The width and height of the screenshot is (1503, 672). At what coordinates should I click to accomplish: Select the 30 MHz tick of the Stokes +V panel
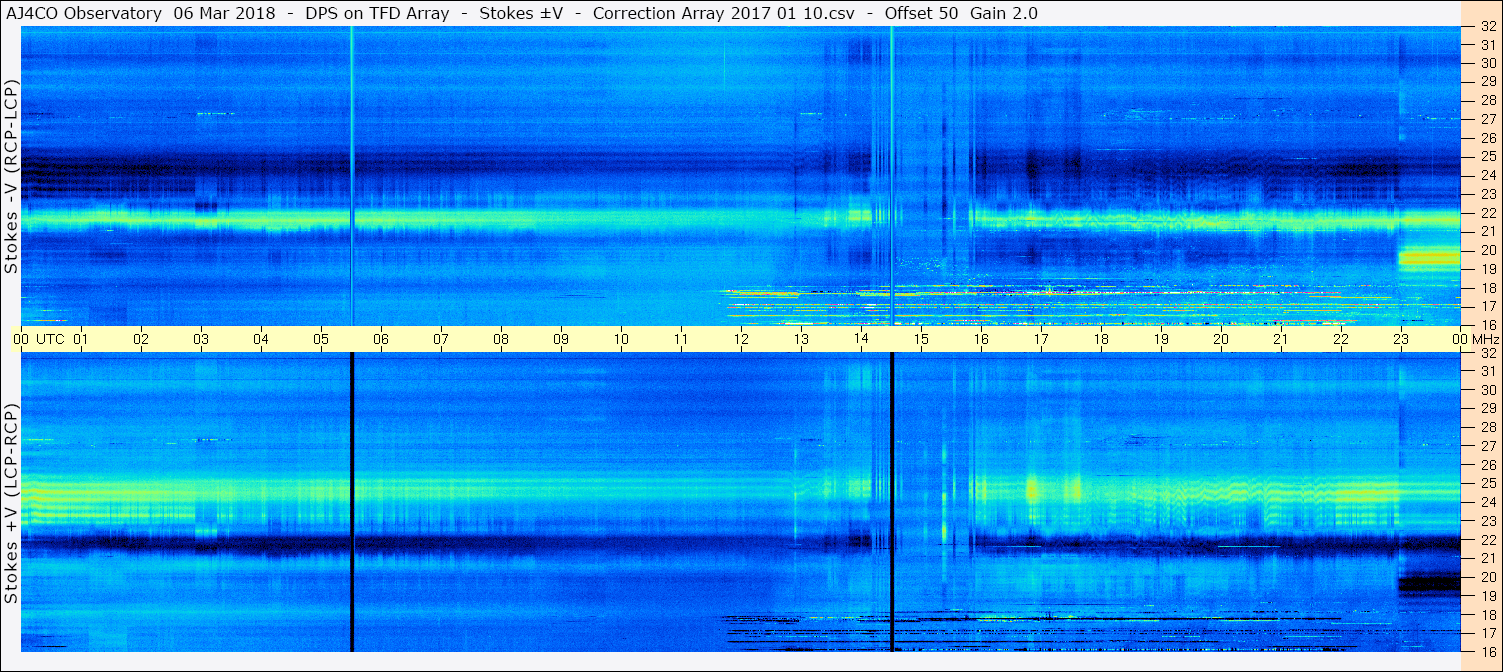pyautogui.click(x=1487, y=390)
